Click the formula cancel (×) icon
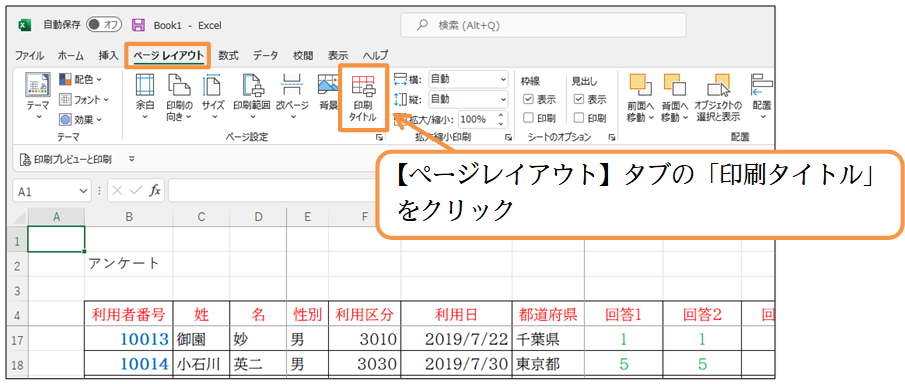 [x=118, y=191]
